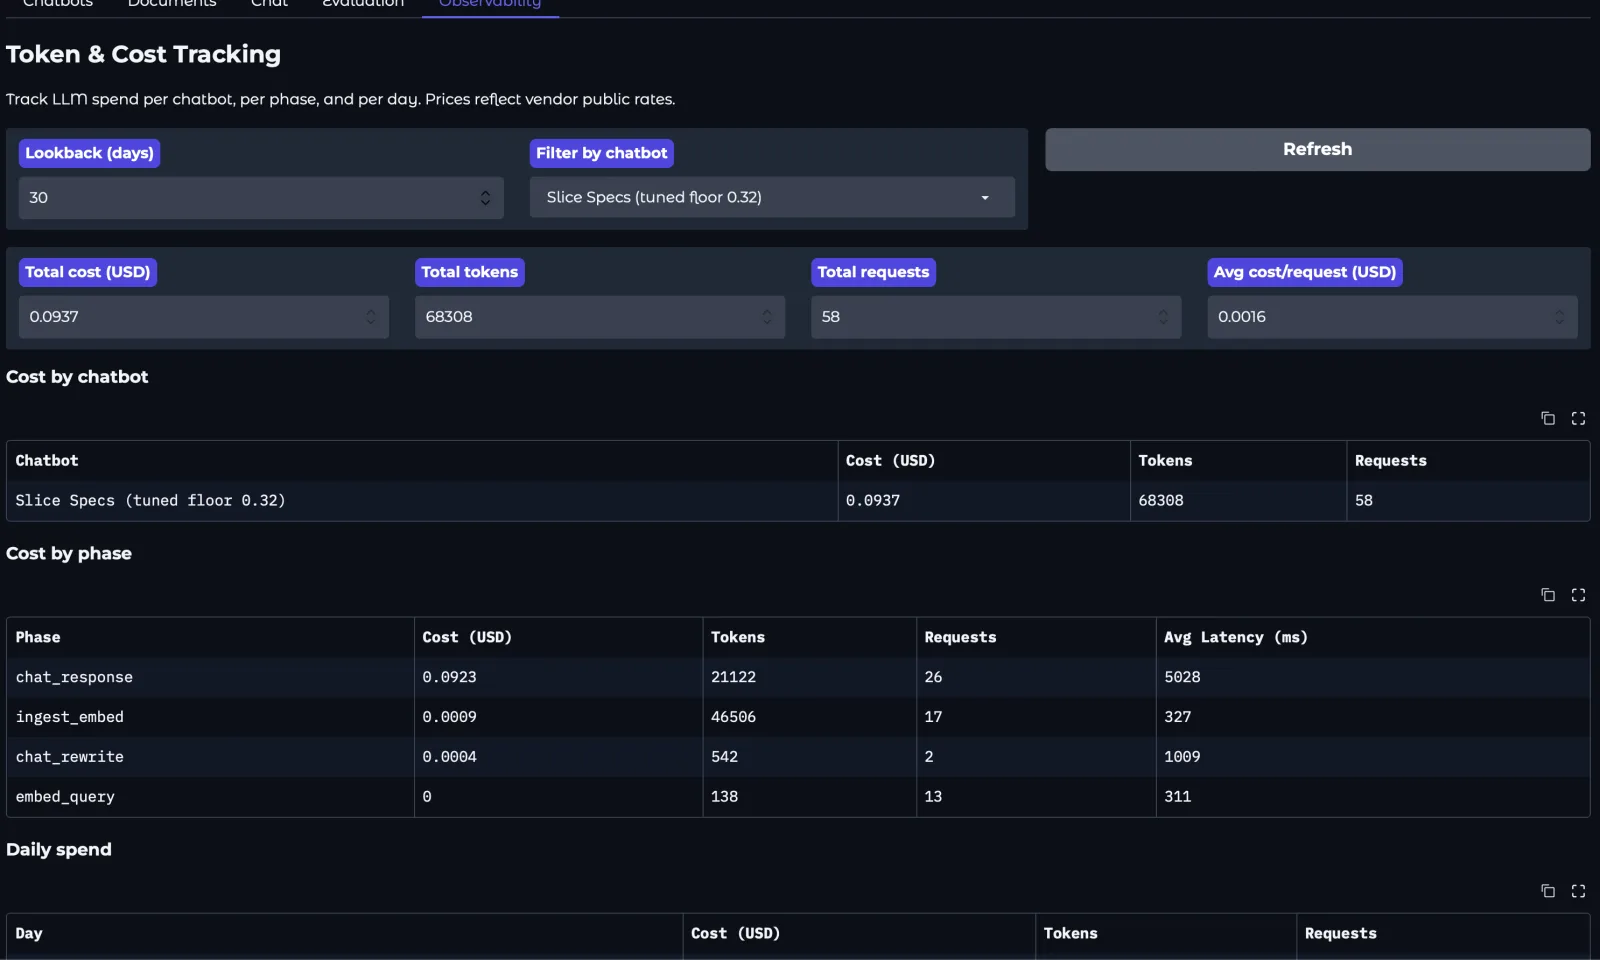Image resolution: width=1600 pixels, height=960 pixels.
Task: Sort chatbot table by Cost (USD) header
Action: click(984, 461)
